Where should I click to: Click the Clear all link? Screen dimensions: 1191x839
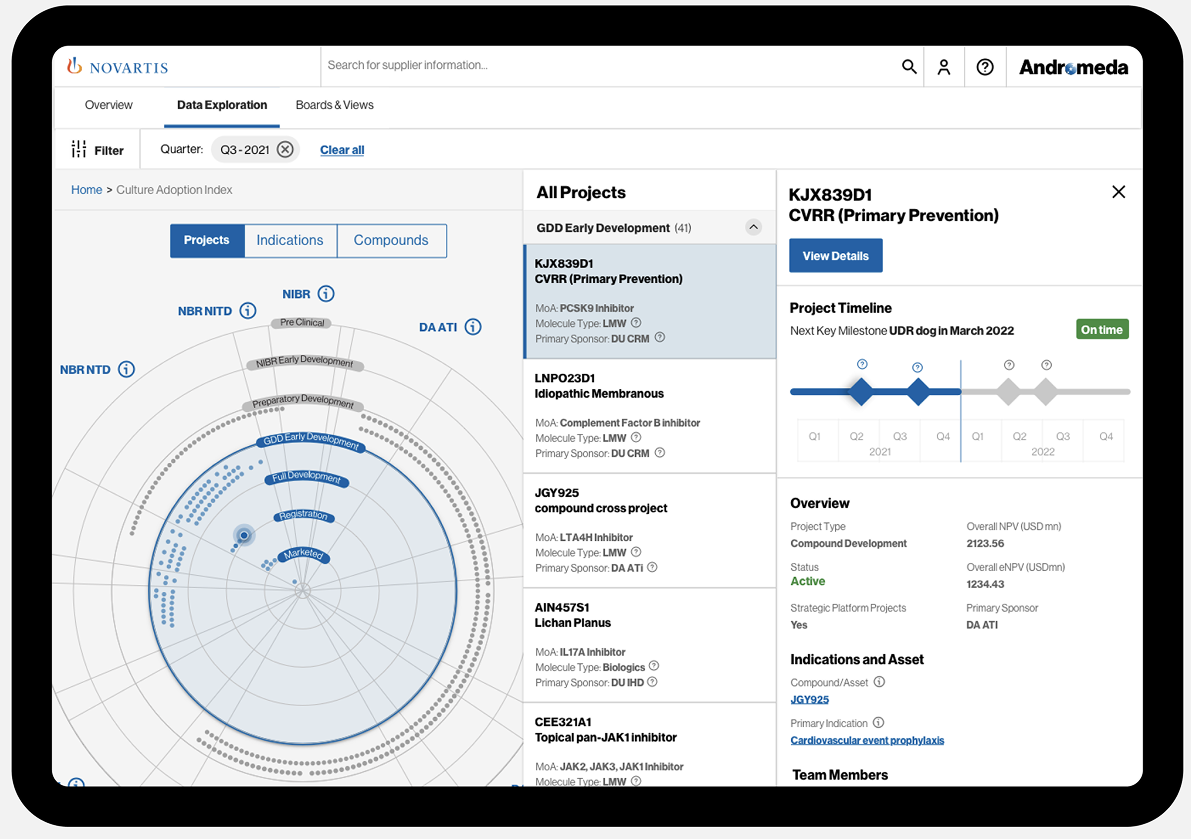pos(342,150)
